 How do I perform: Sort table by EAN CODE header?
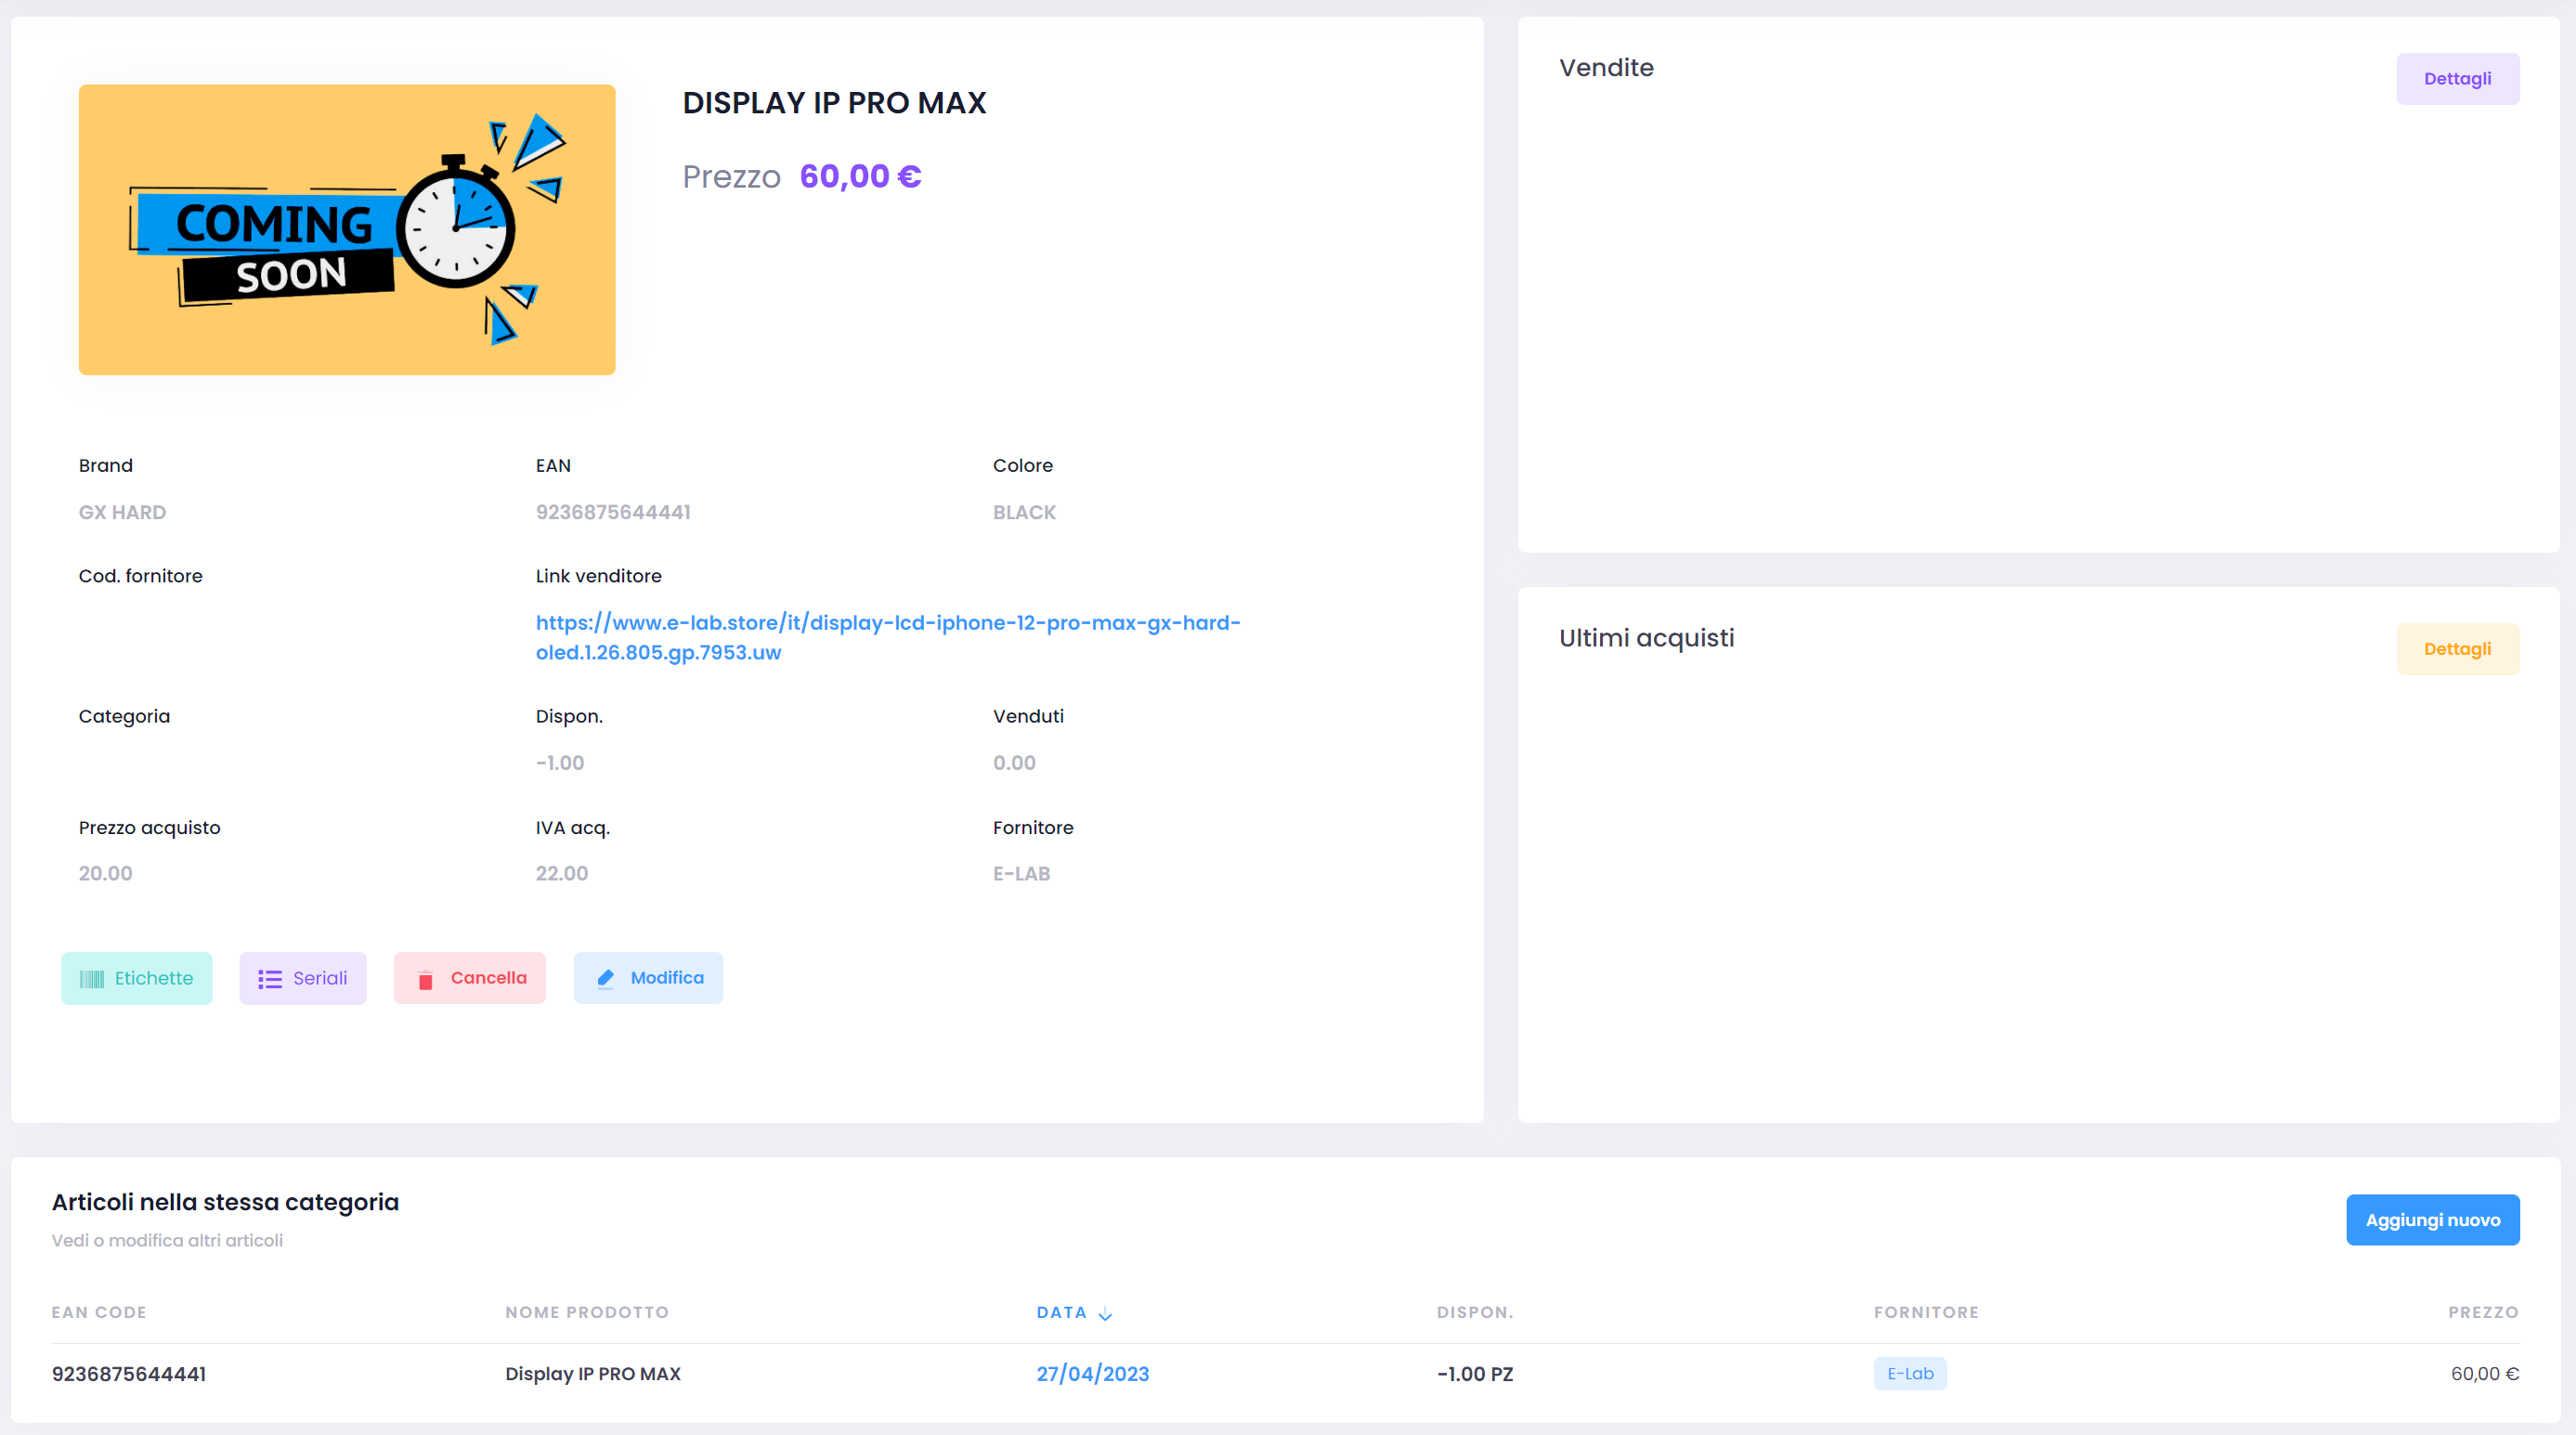click(x=99, y=1312)
